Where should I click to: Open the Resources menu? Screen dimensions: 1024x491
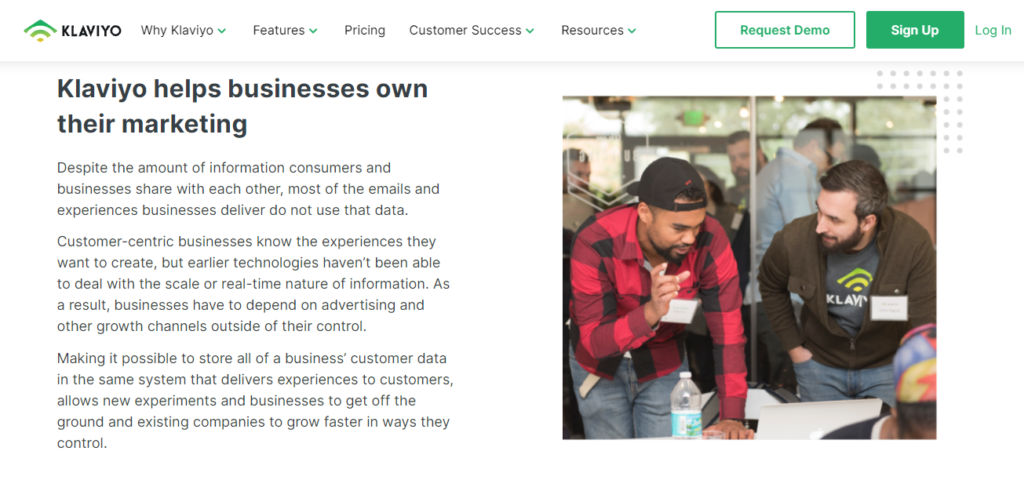(x=592, y=30)
